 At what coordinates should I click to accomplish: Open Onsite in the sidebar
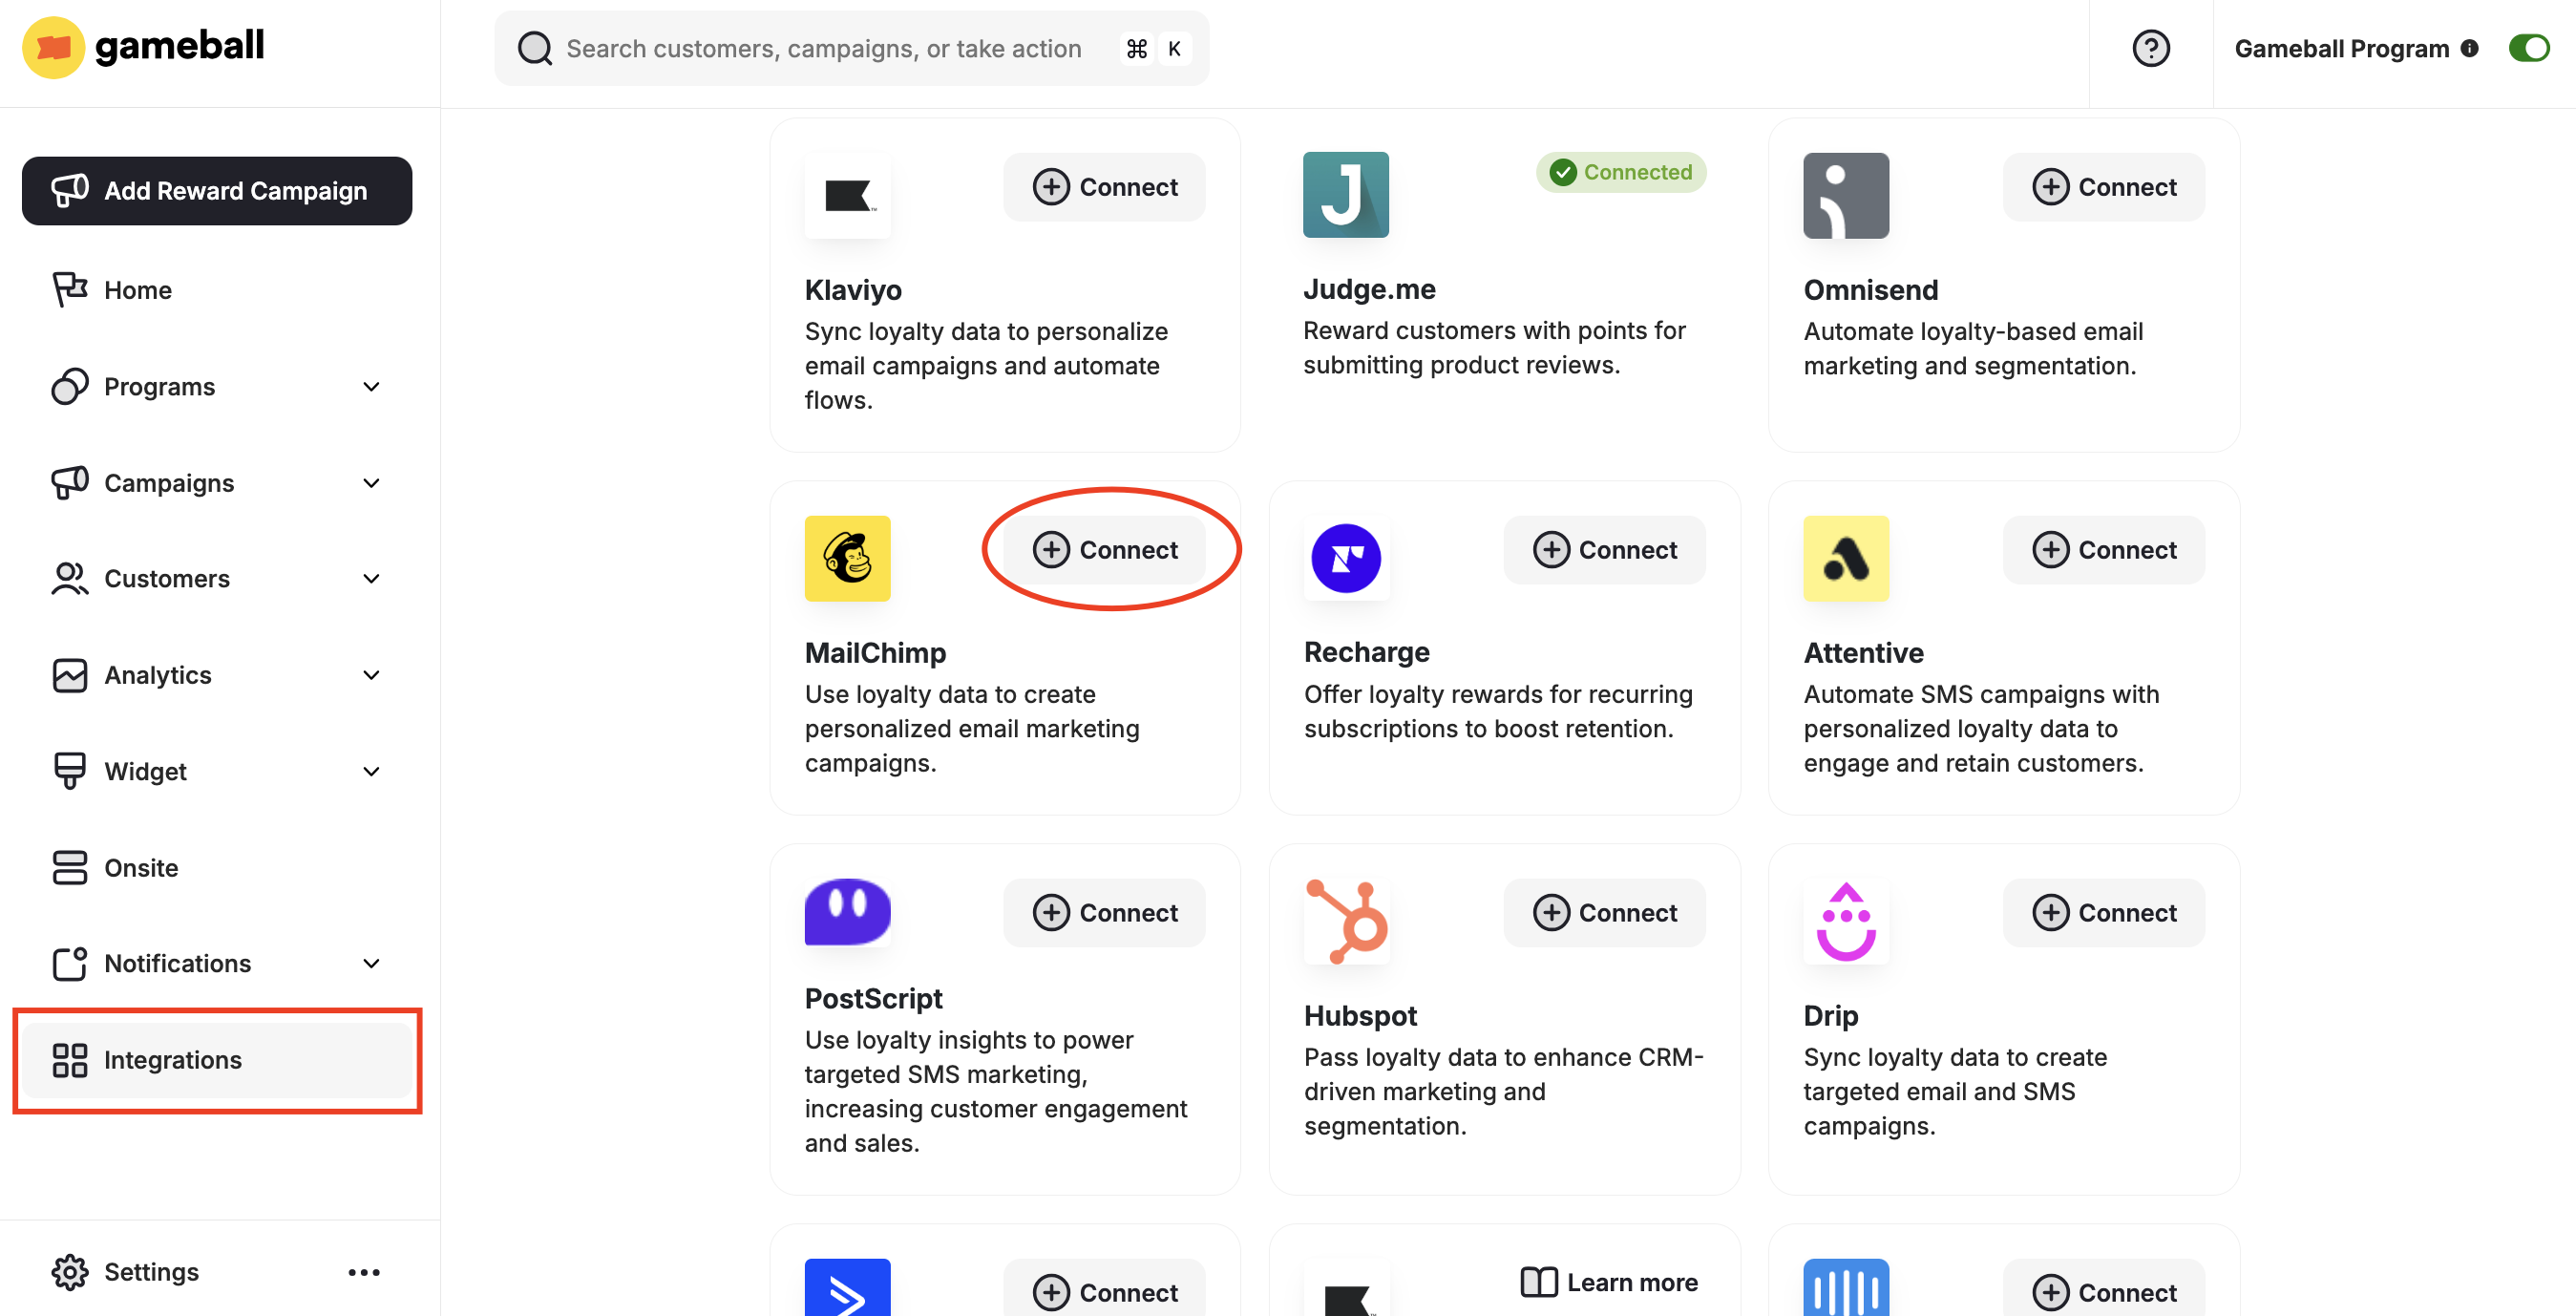(x=141, y=867)
